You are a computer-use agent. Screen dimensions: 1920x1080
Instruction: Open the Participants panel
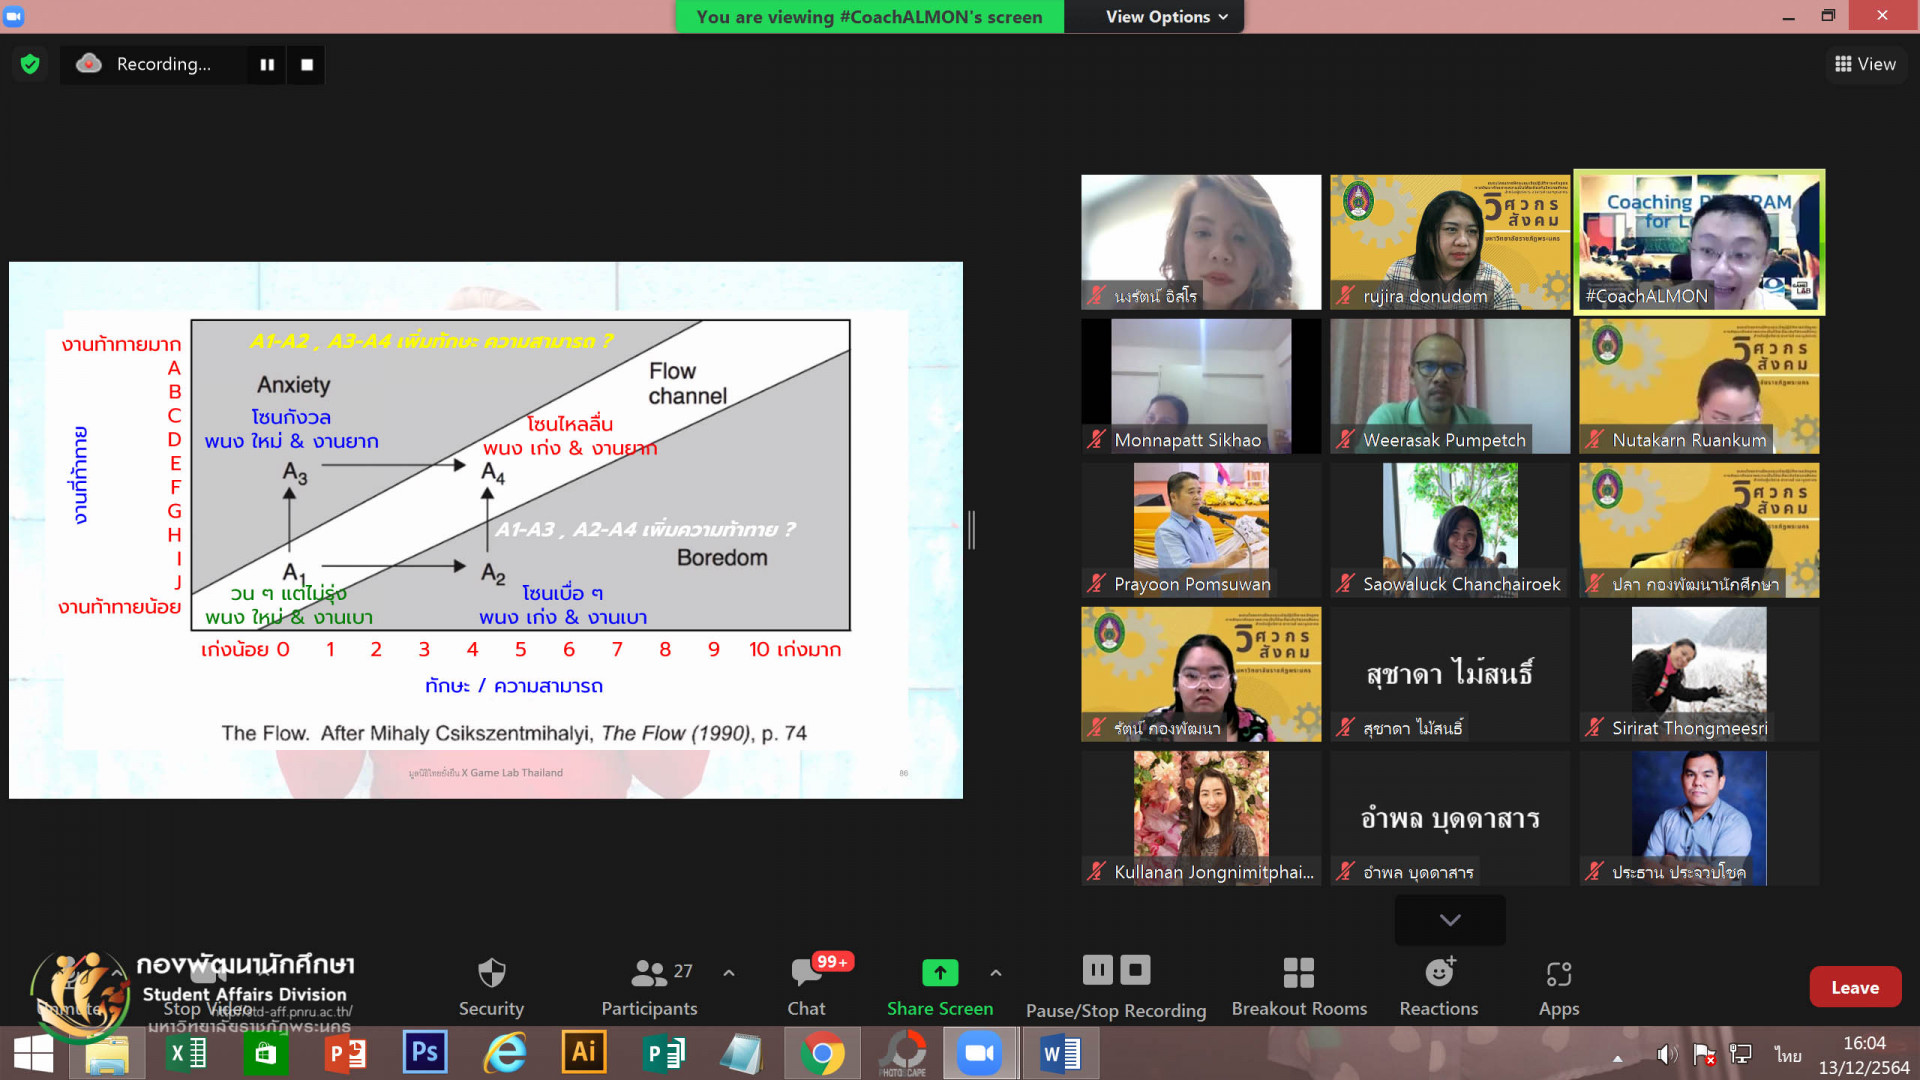coord(649,985)
